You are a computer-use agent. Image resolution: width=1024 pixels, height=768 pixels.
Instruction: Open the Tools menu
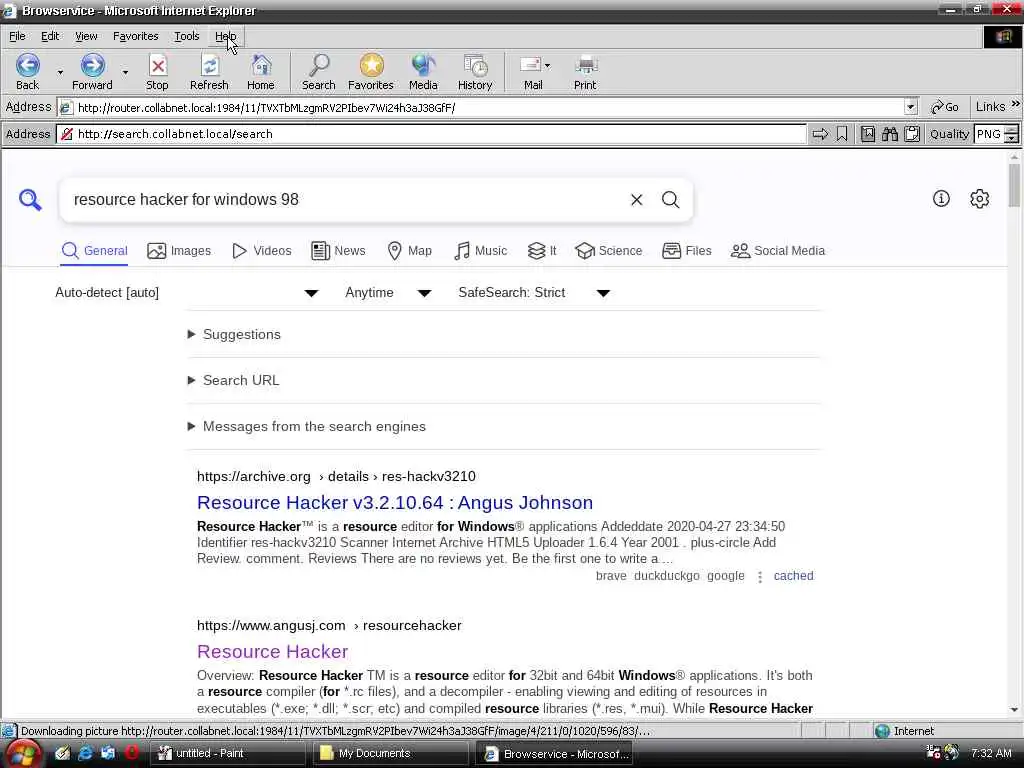(x=186, y=37)
